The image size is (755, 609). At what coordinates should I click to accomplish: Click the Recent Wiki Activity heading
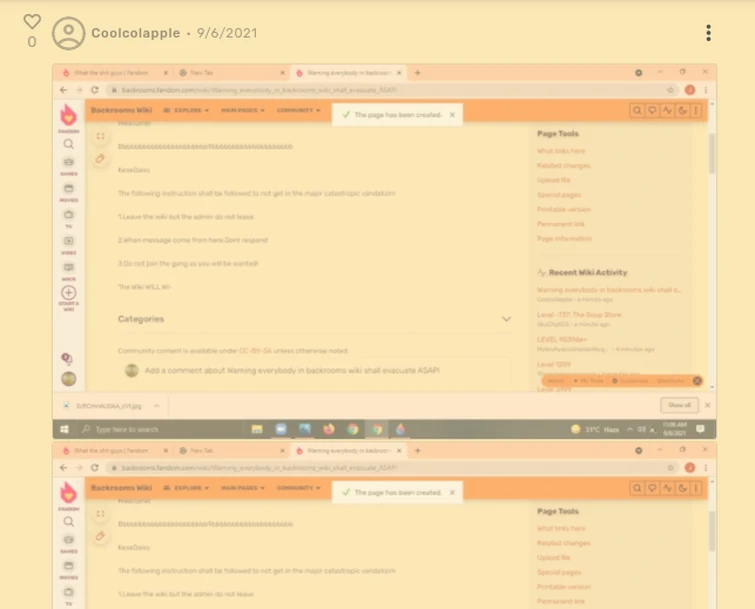pos(588,272)
